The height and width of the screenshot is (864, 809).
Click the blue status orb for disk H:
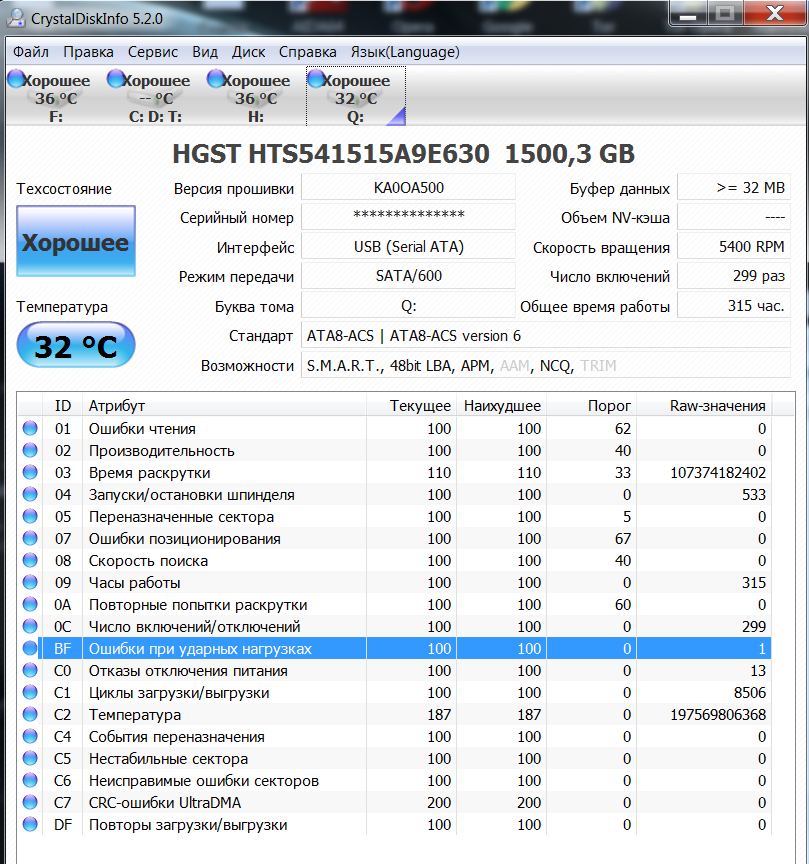click(x=215, y=79)
